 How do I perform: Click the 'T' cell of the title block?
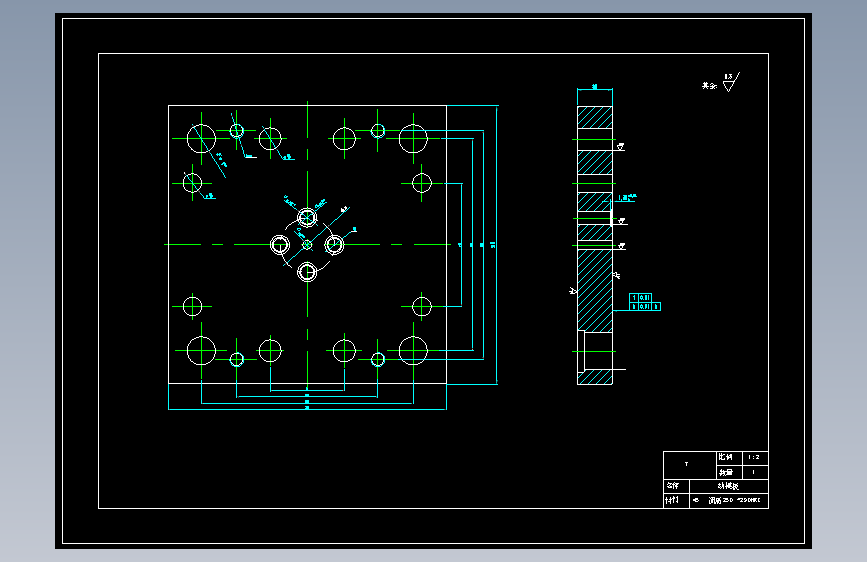690,465
